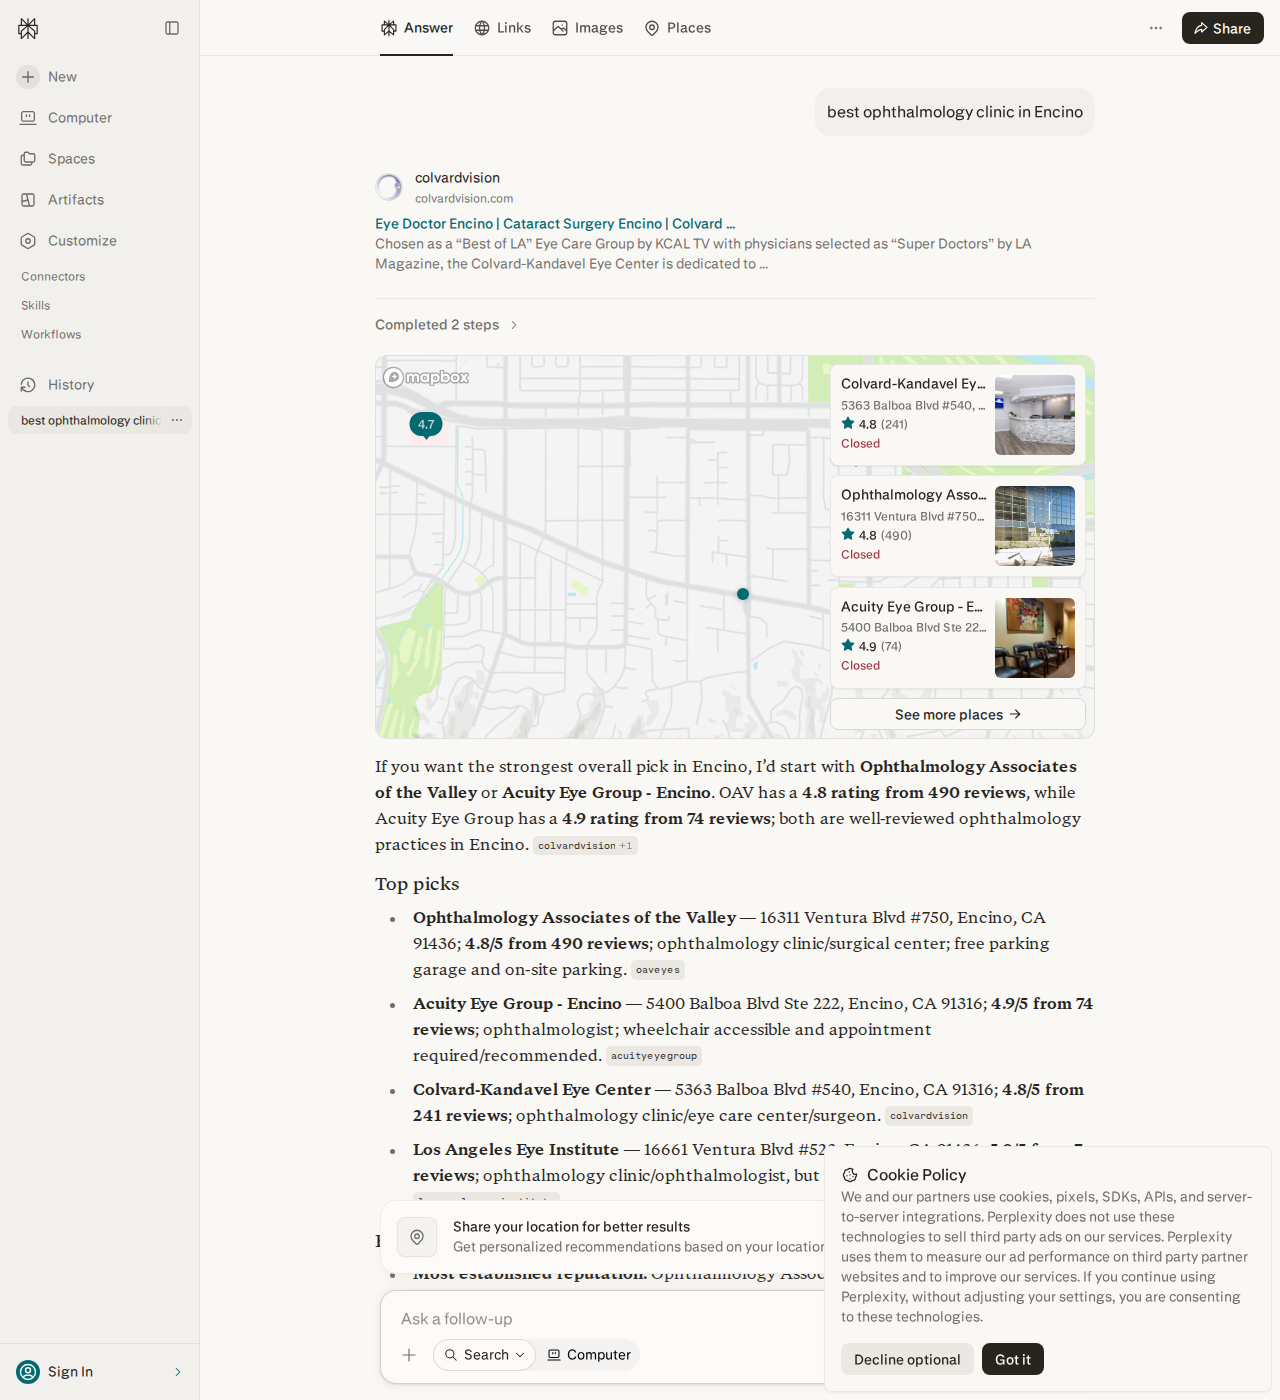
Task: Click See more places button
Action: 958,714
